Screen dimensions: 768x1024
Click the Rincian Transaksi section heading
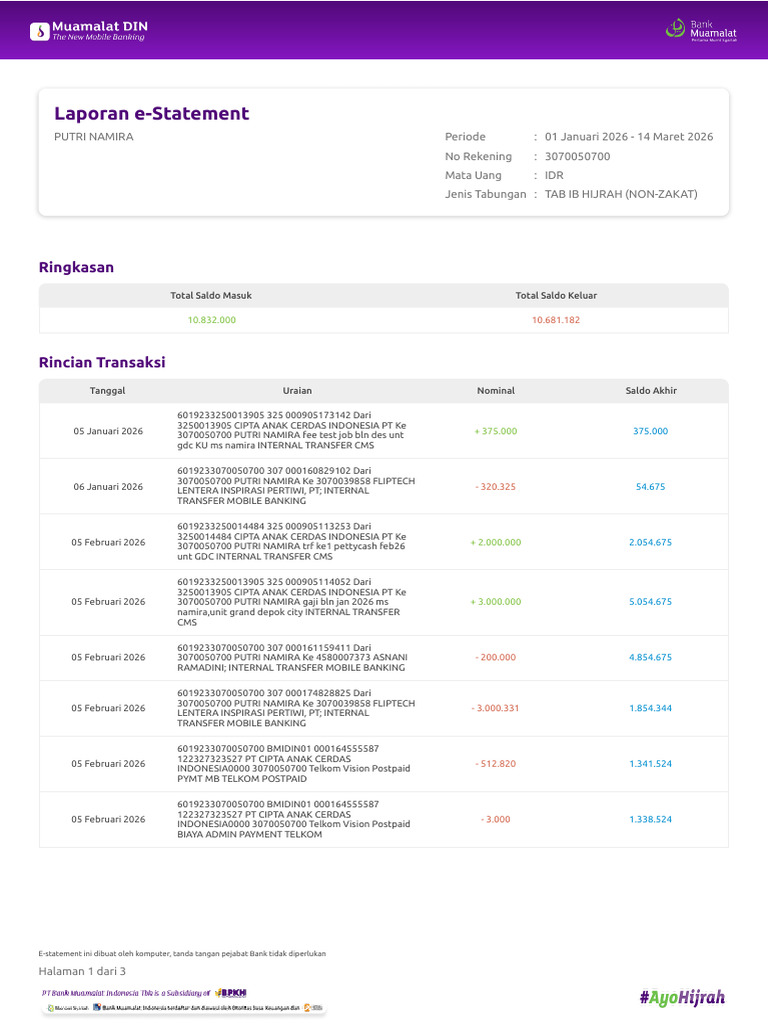pyautogui.click(x=102, y=362)
